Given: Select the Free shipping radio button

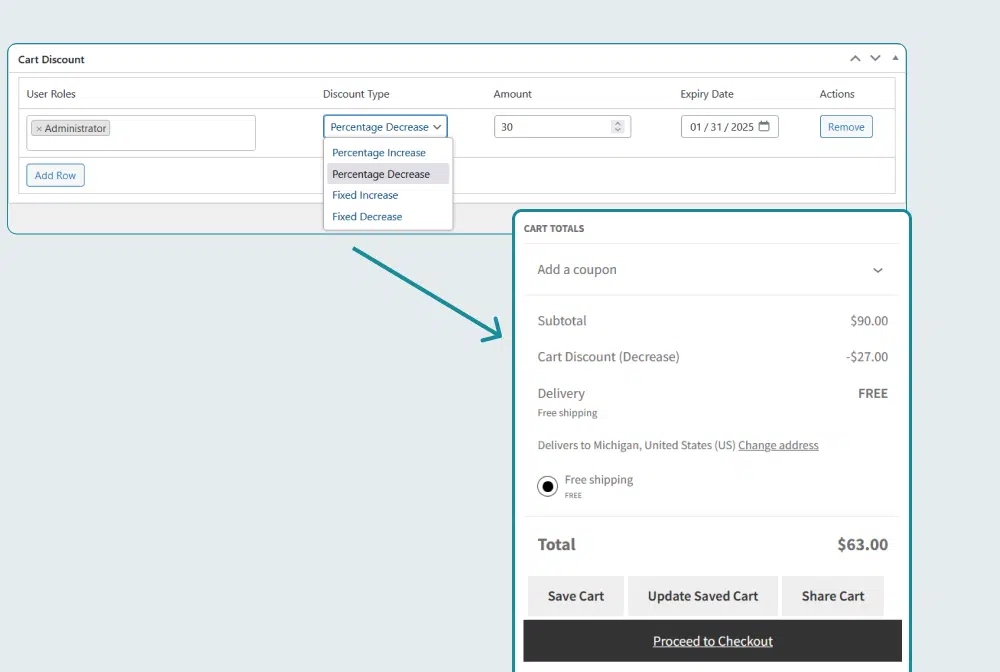Looking at the screenshot, I should [x=548, y=487].
